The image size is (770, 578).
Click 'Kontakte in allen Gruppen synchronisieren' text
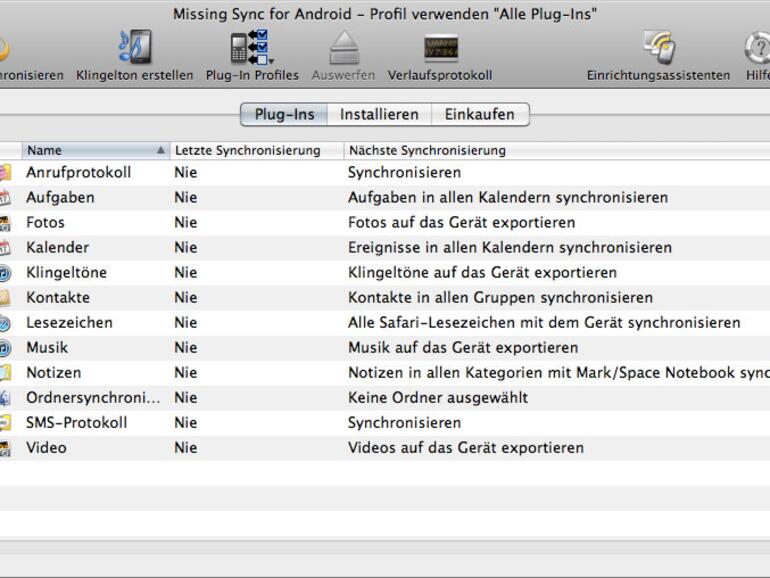coord(500,298)
